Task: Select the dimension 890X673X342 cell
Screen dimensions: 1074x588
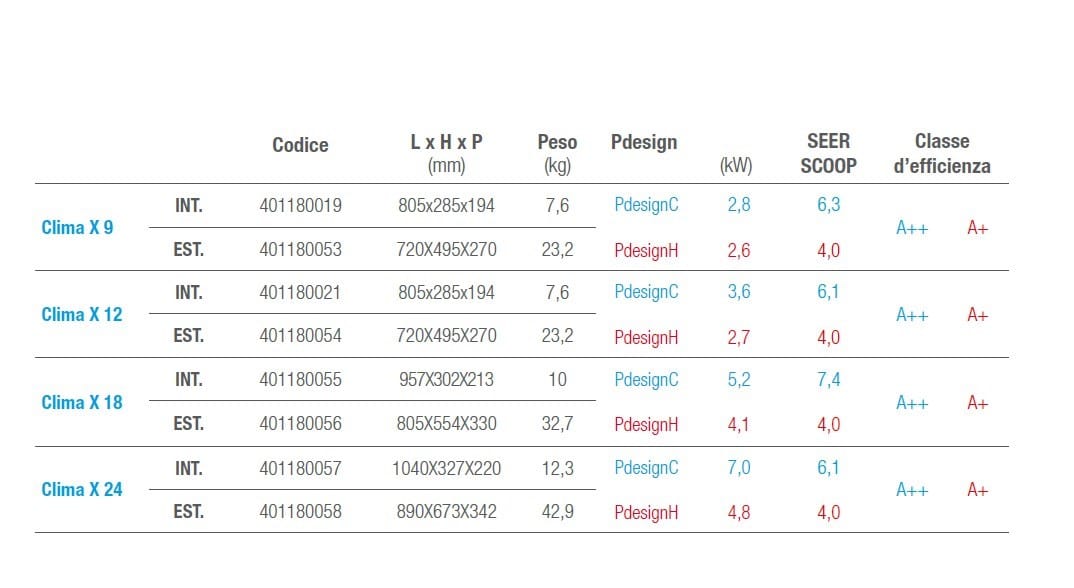Action: click(x=446, y=512)
